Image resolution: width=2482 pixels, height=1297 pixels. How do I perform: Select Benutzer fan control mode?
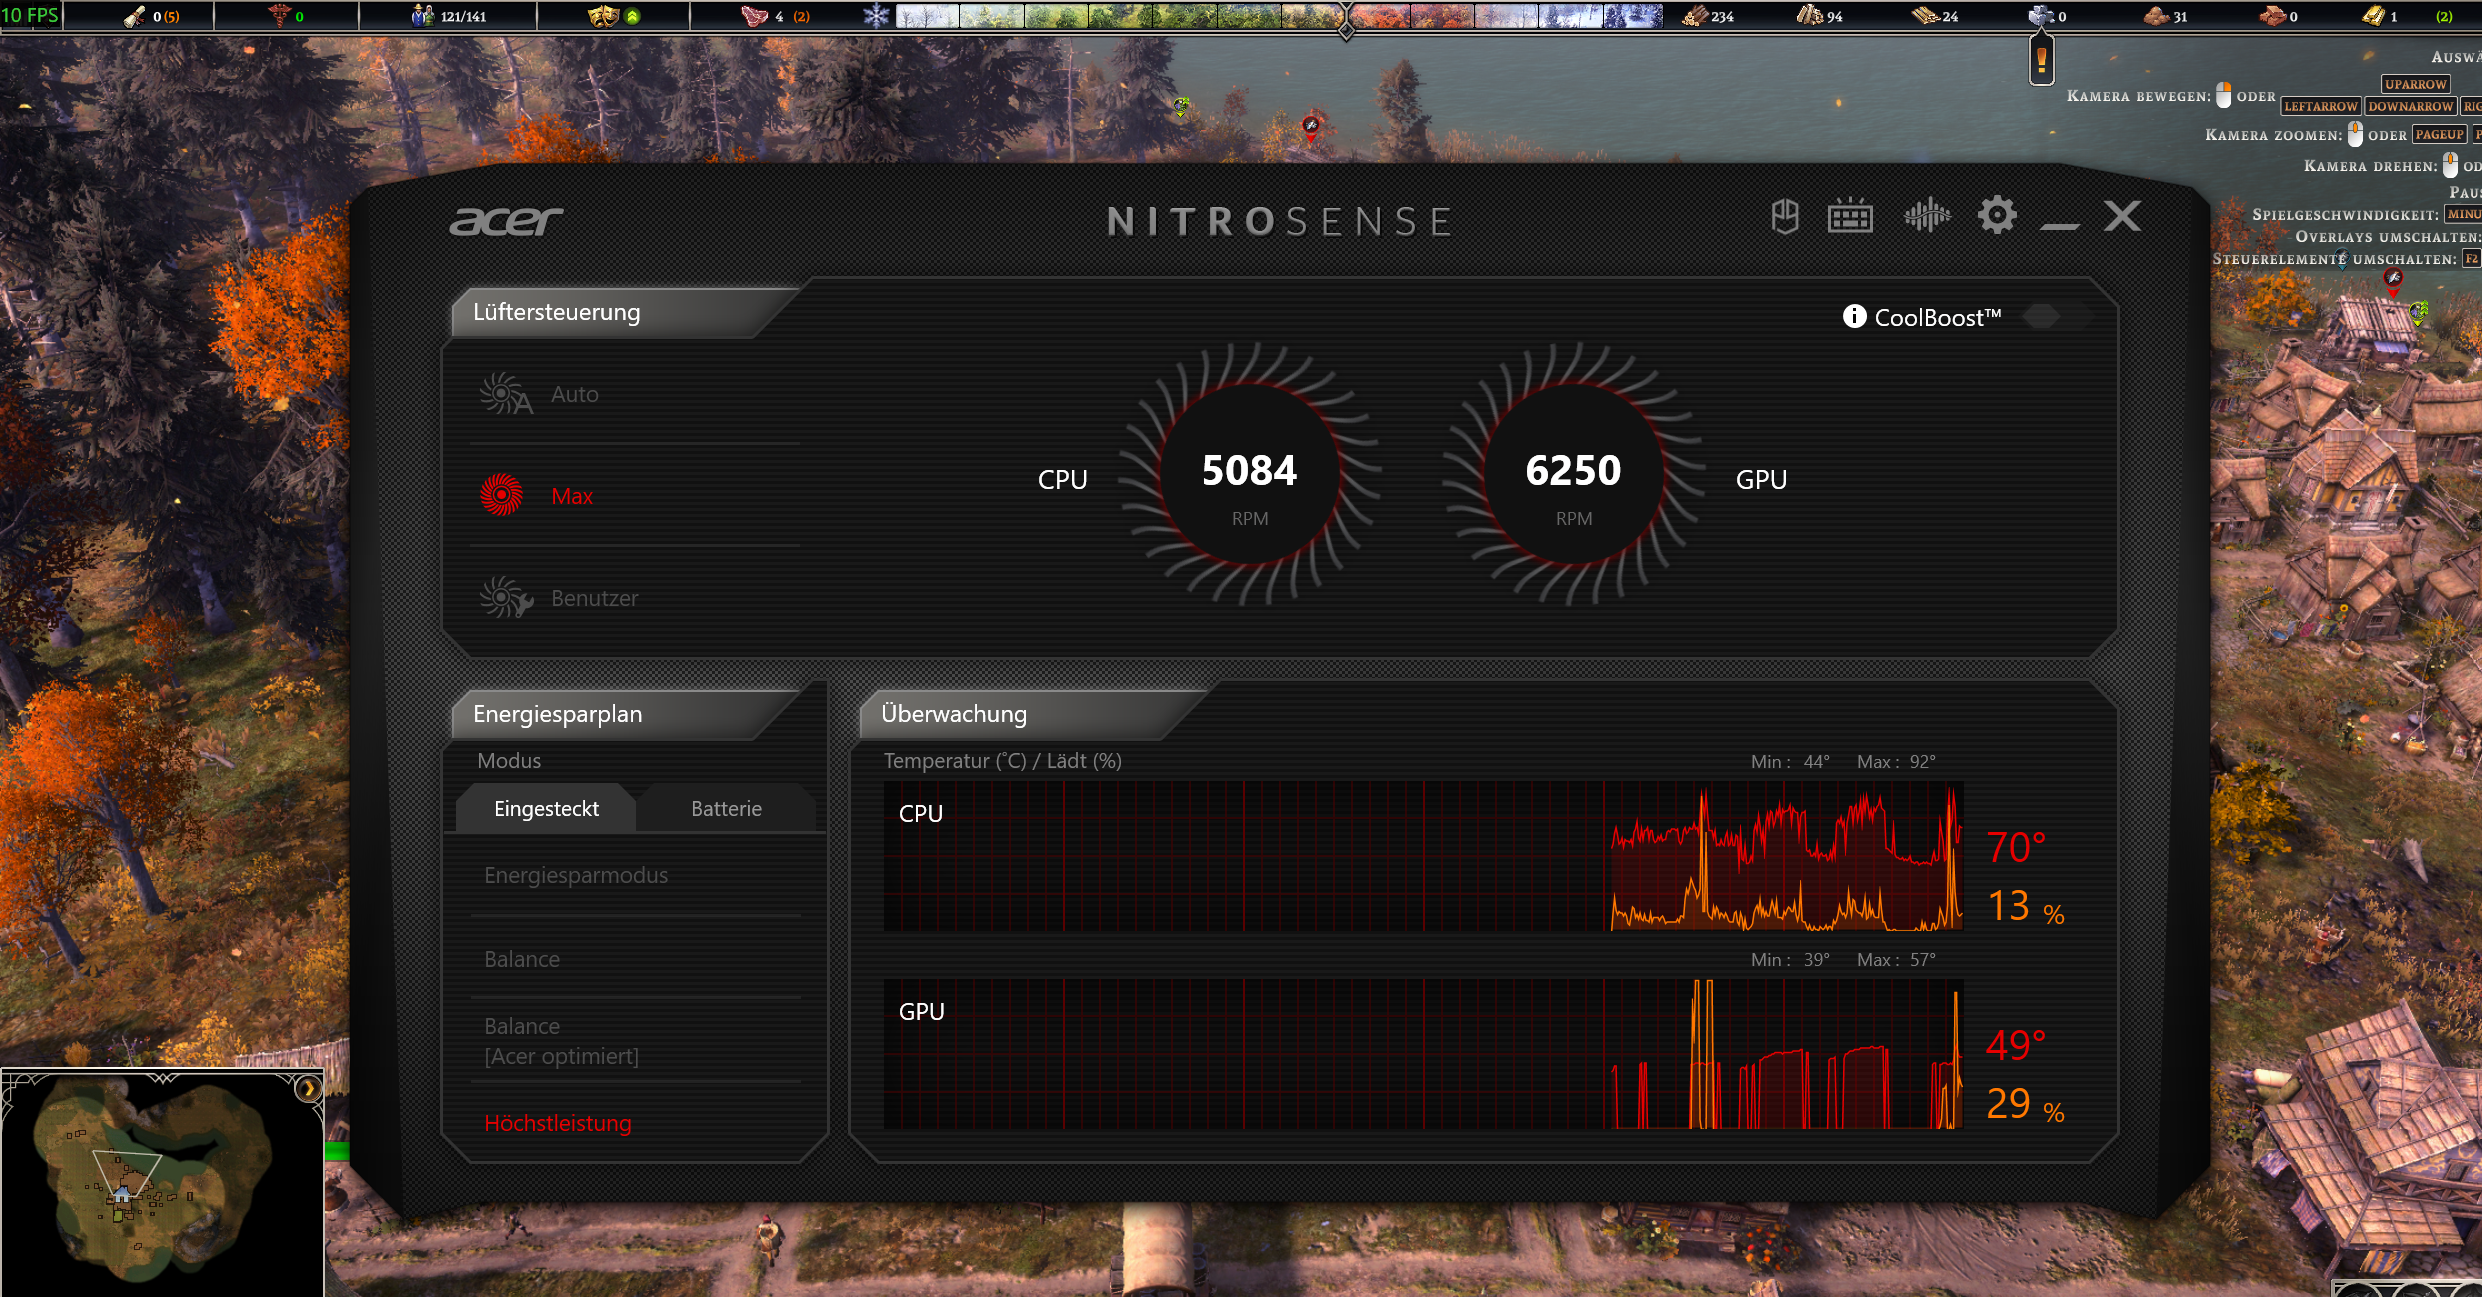594,598
